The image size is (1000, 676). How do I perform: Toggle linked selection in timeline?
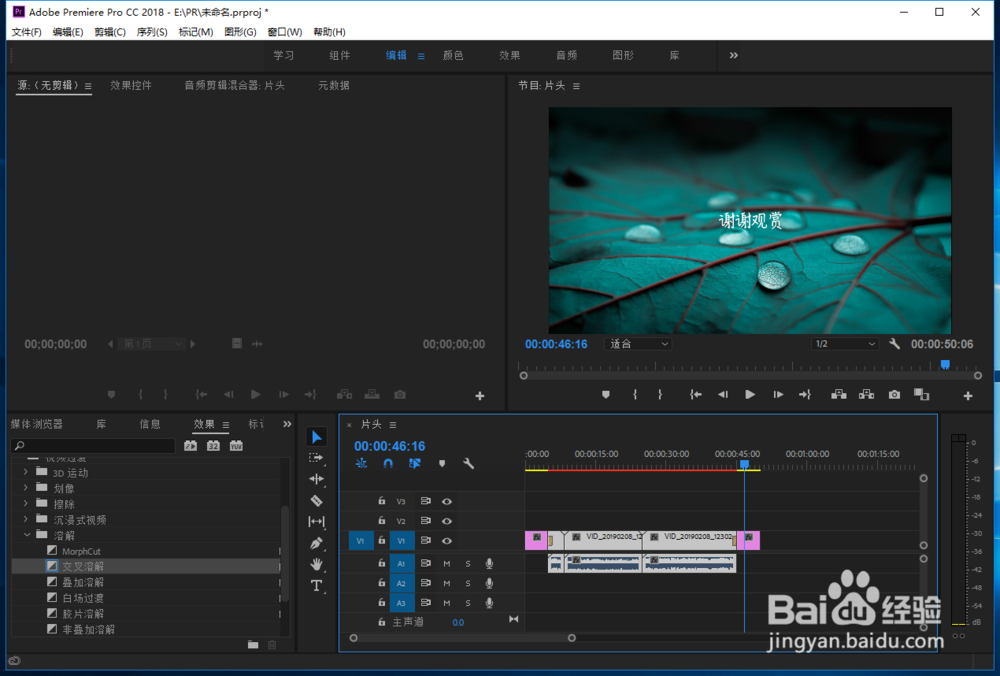click(415, 464)
